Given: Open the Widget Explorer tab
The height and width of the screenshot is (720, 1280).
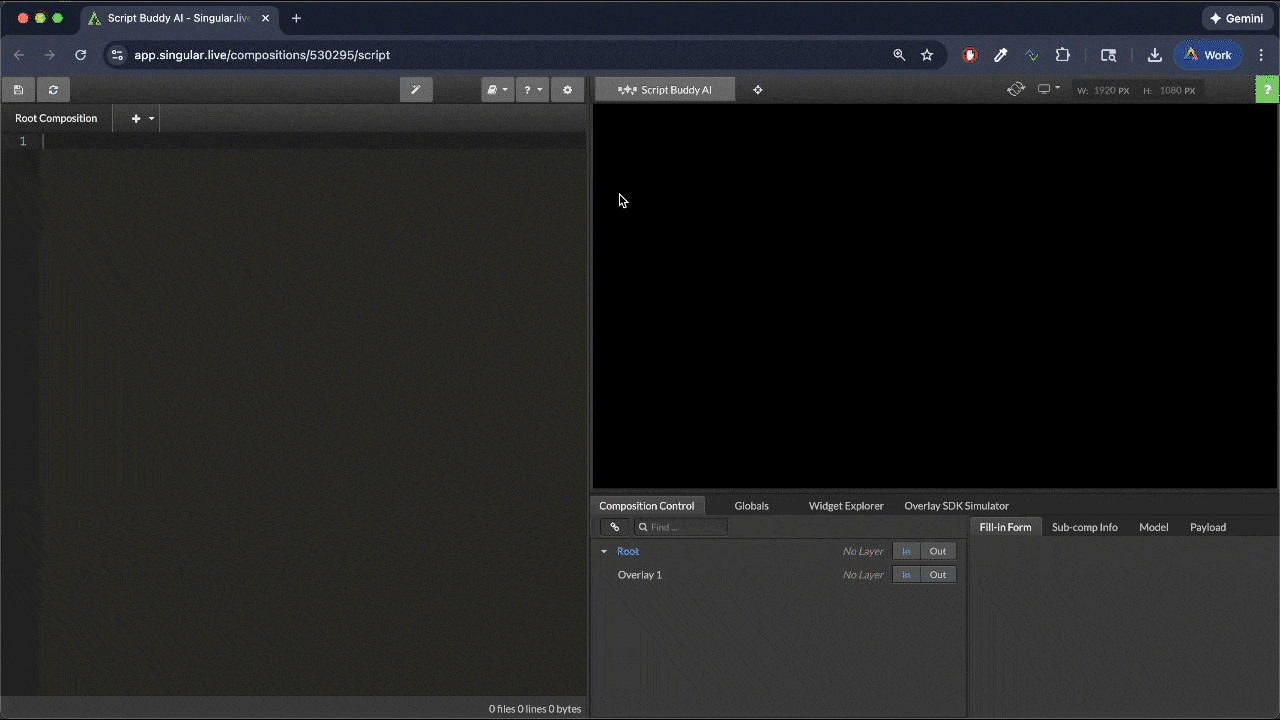Looking at the screenshot, I should [x=846, y=506].
